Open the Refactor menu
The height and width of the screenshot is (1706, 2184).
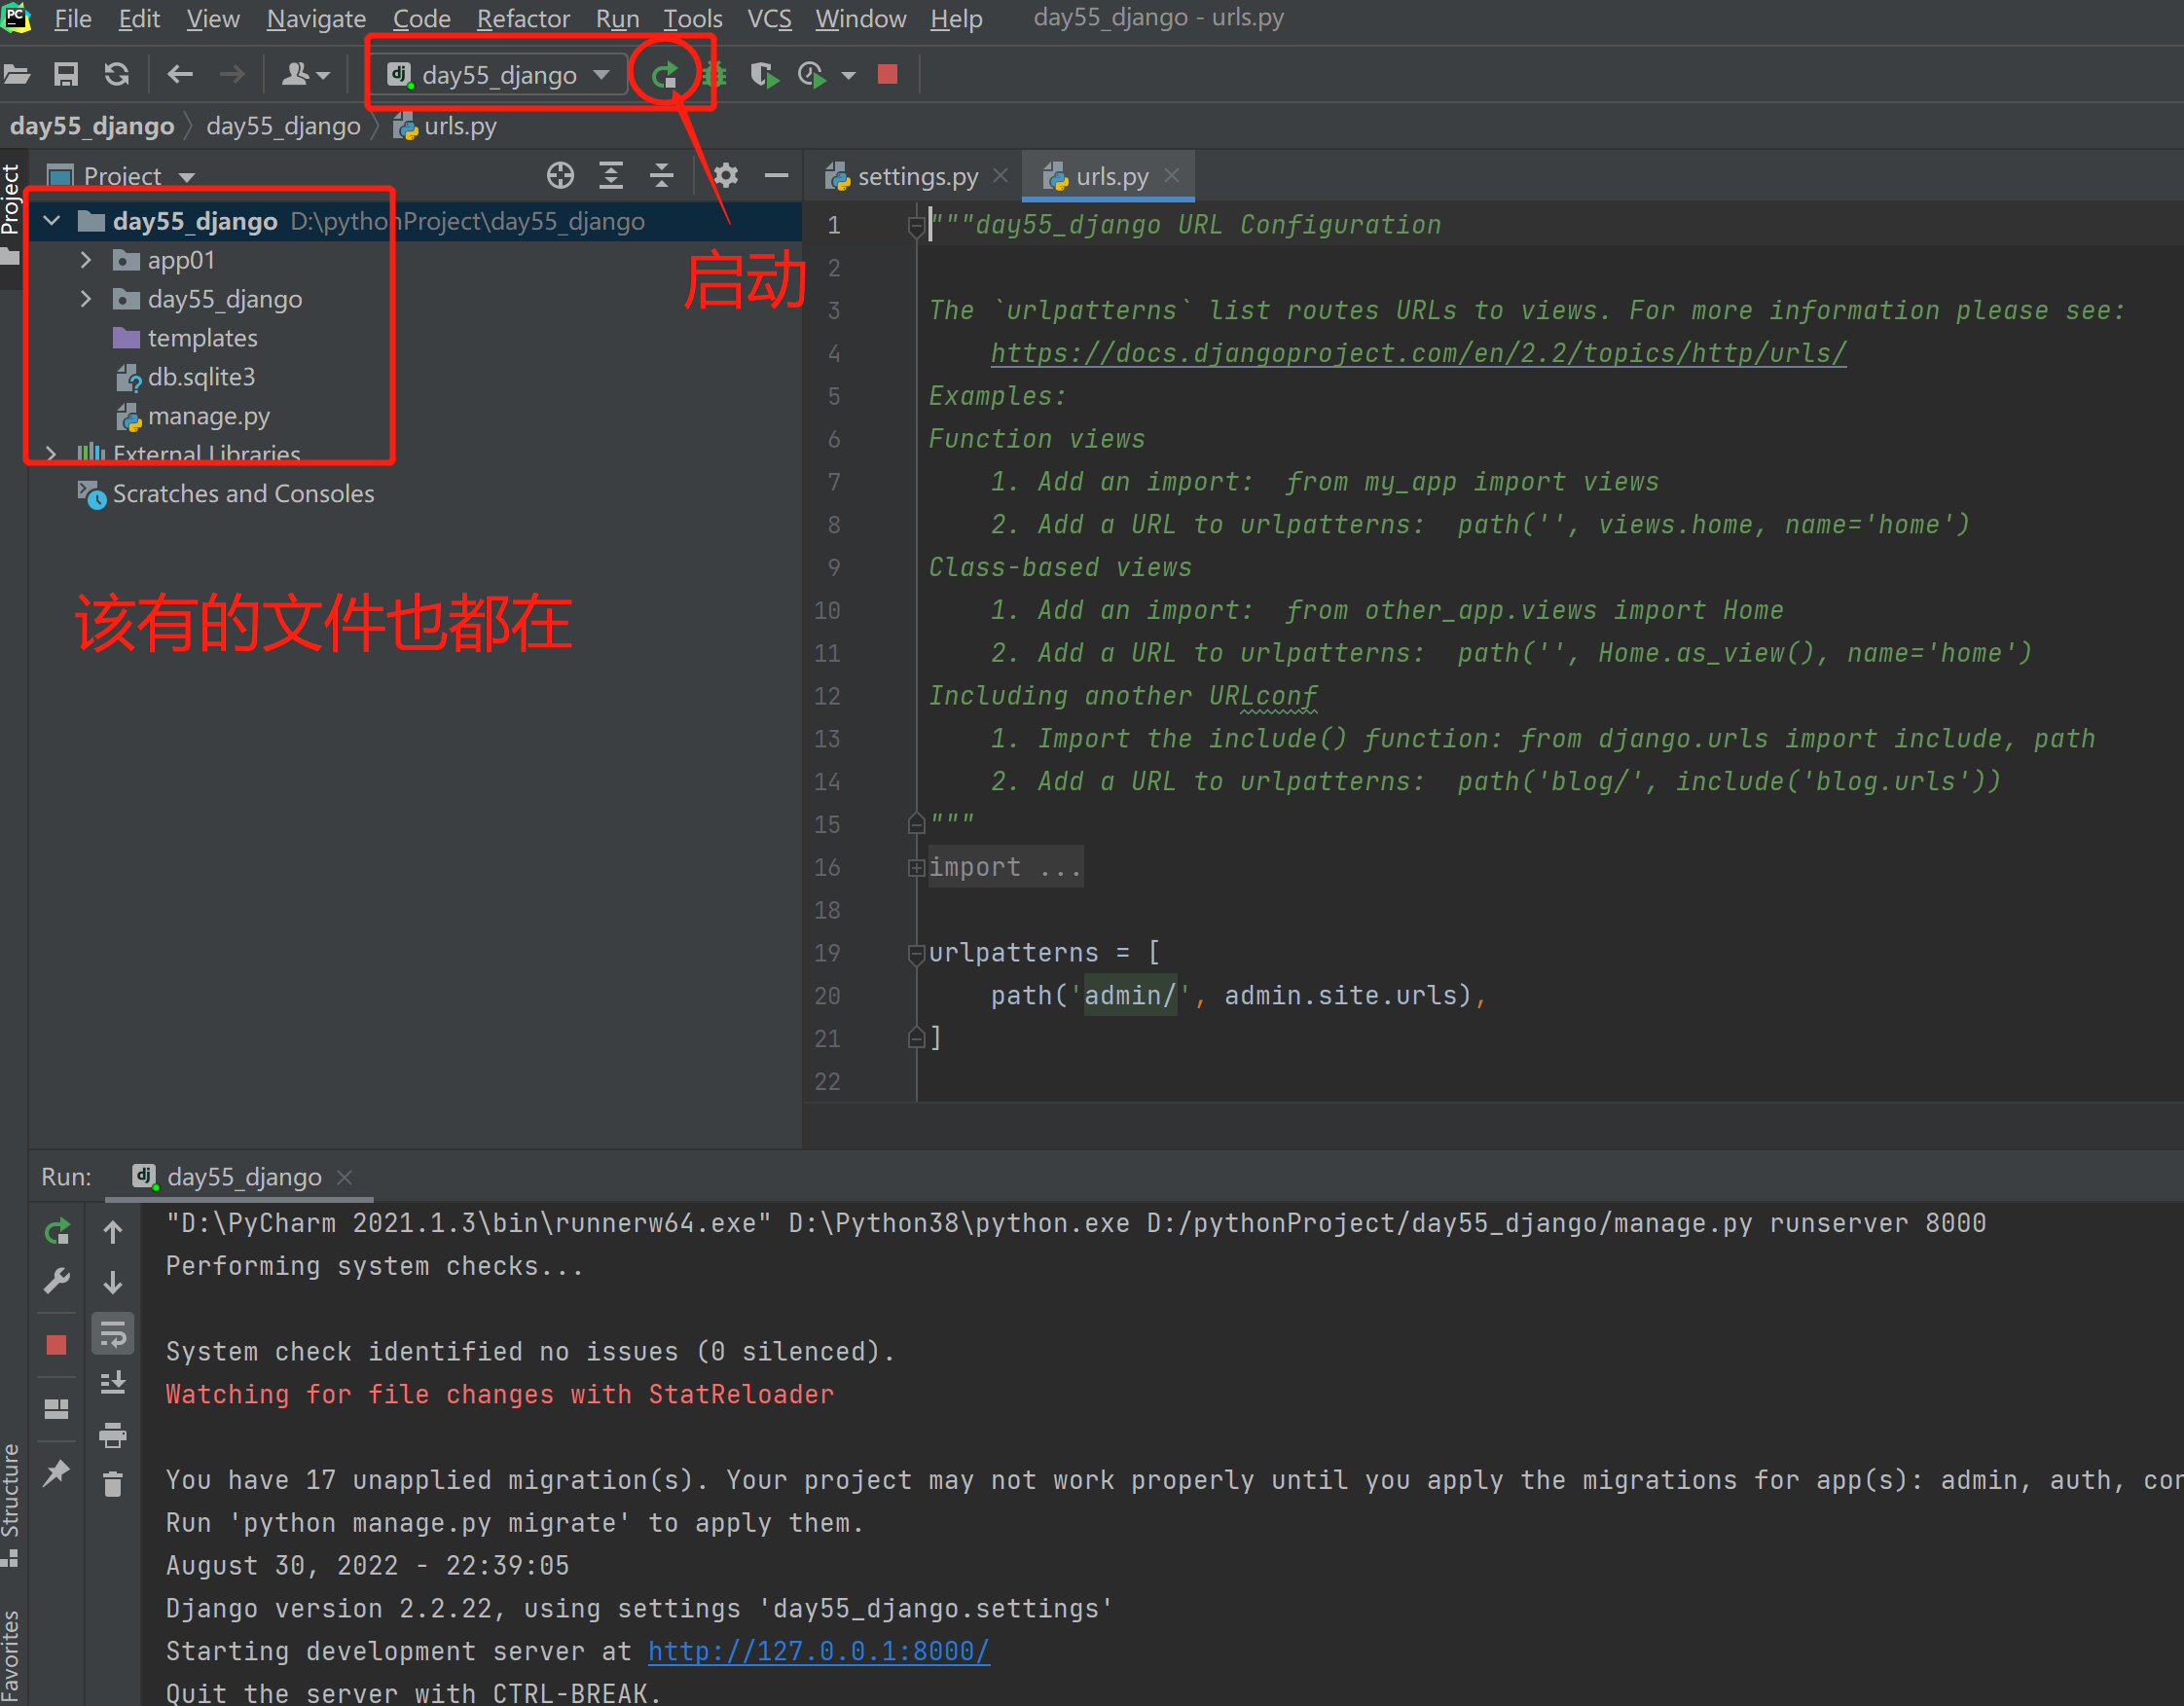click(x=523, y=18)
